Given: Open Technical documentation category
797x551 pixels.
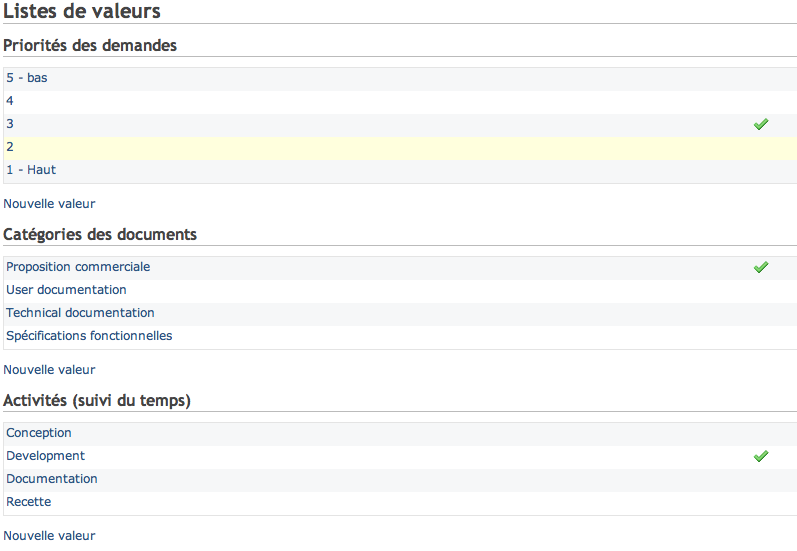Looking at the screenshot, I should click(x=80, y=313).
